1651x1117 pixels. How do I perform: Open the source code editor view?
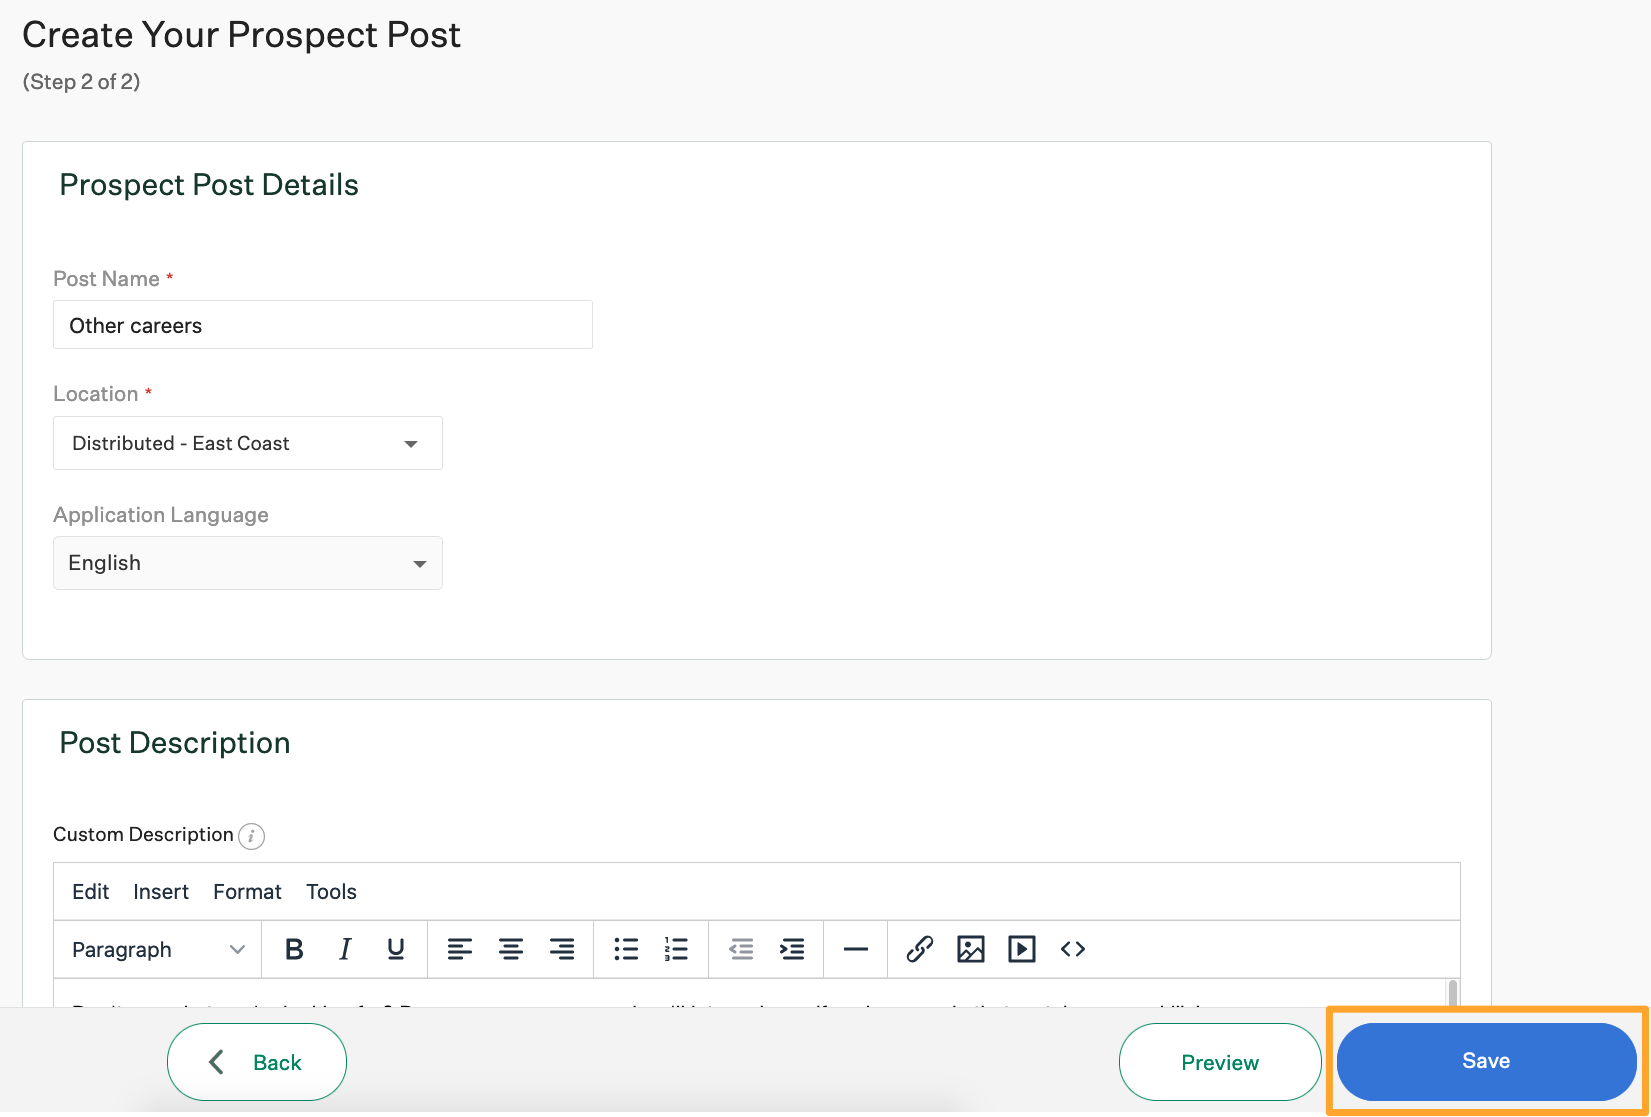[1072, 949]
